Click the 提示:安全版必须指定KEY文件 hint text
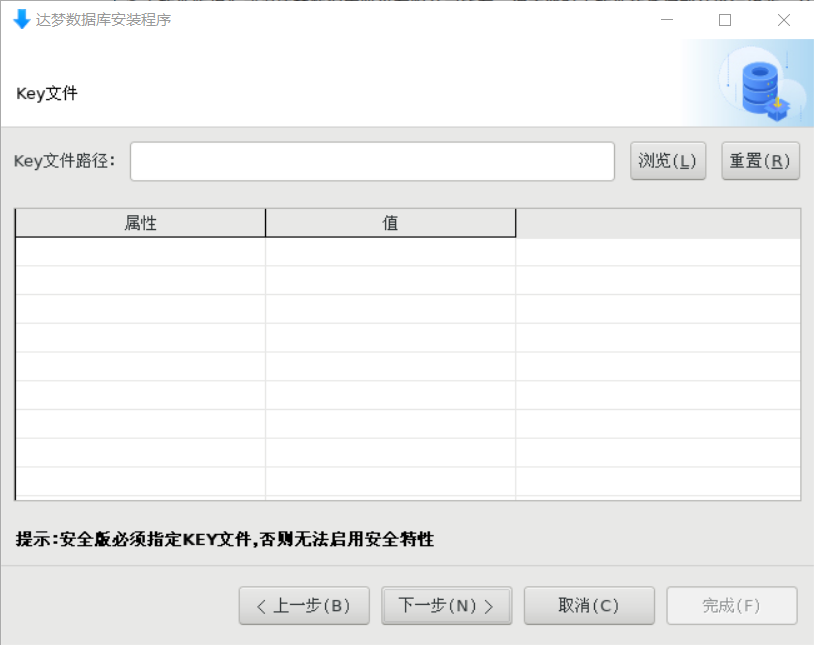The image size is (814, 645). point(225,540)
